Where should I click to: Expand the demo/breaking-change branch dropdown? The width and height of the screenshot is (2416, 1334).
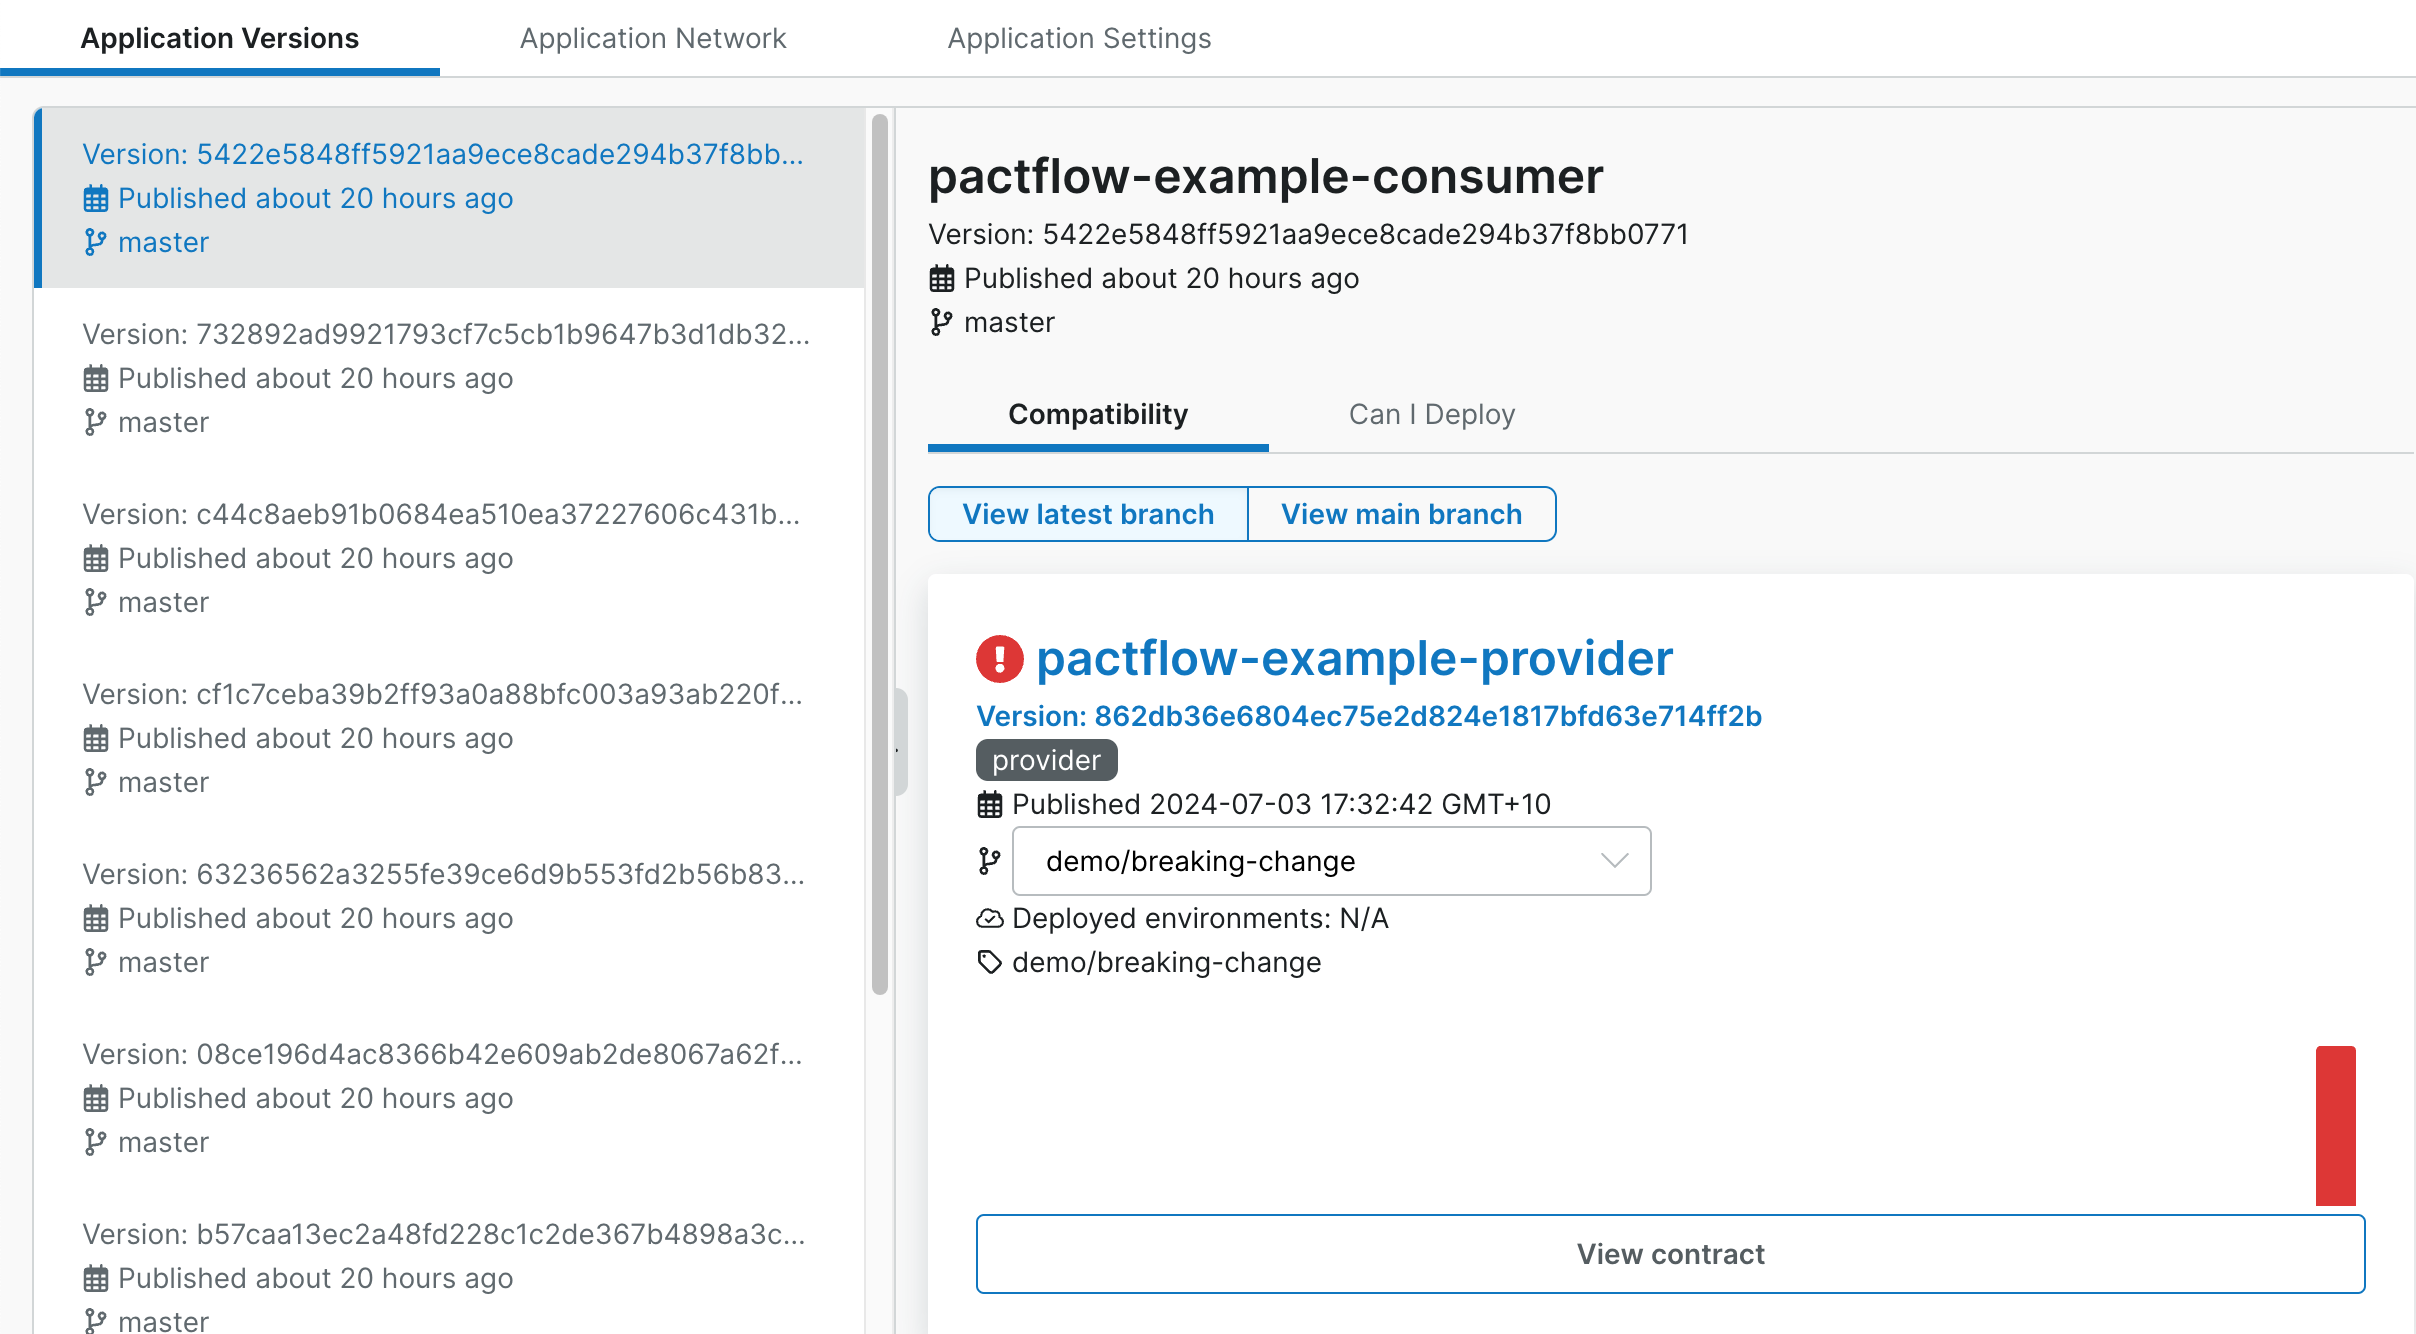(1332, 861)
